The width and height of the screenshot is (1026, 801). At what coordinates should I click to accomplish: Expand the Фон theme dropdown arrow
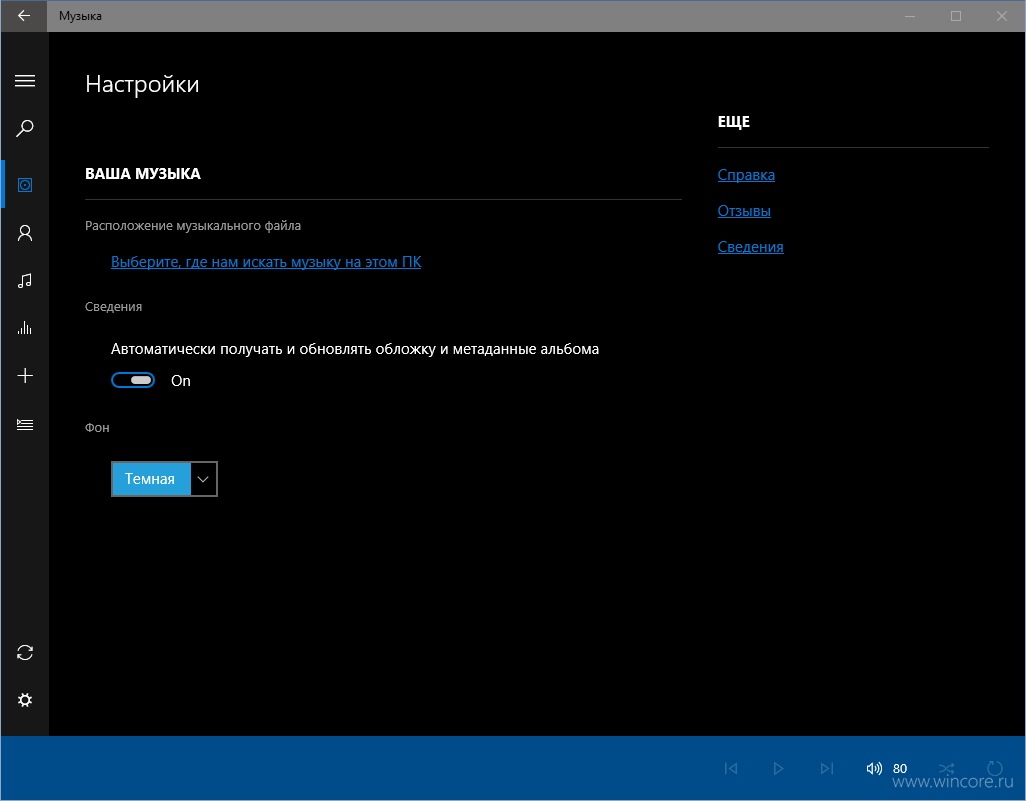pos(203,479)
